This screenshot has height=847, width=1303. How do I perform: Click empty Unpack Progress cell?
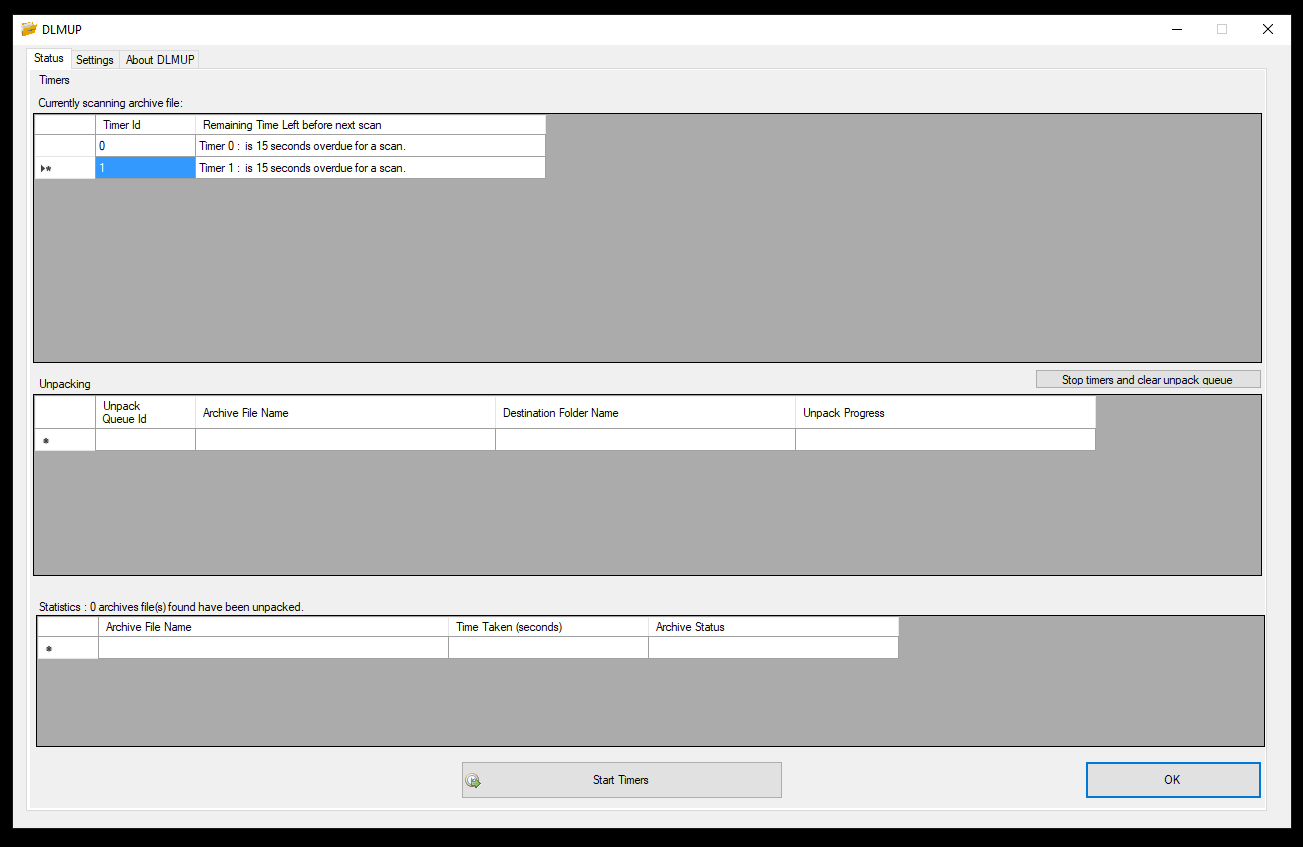(x=945, y=440)
